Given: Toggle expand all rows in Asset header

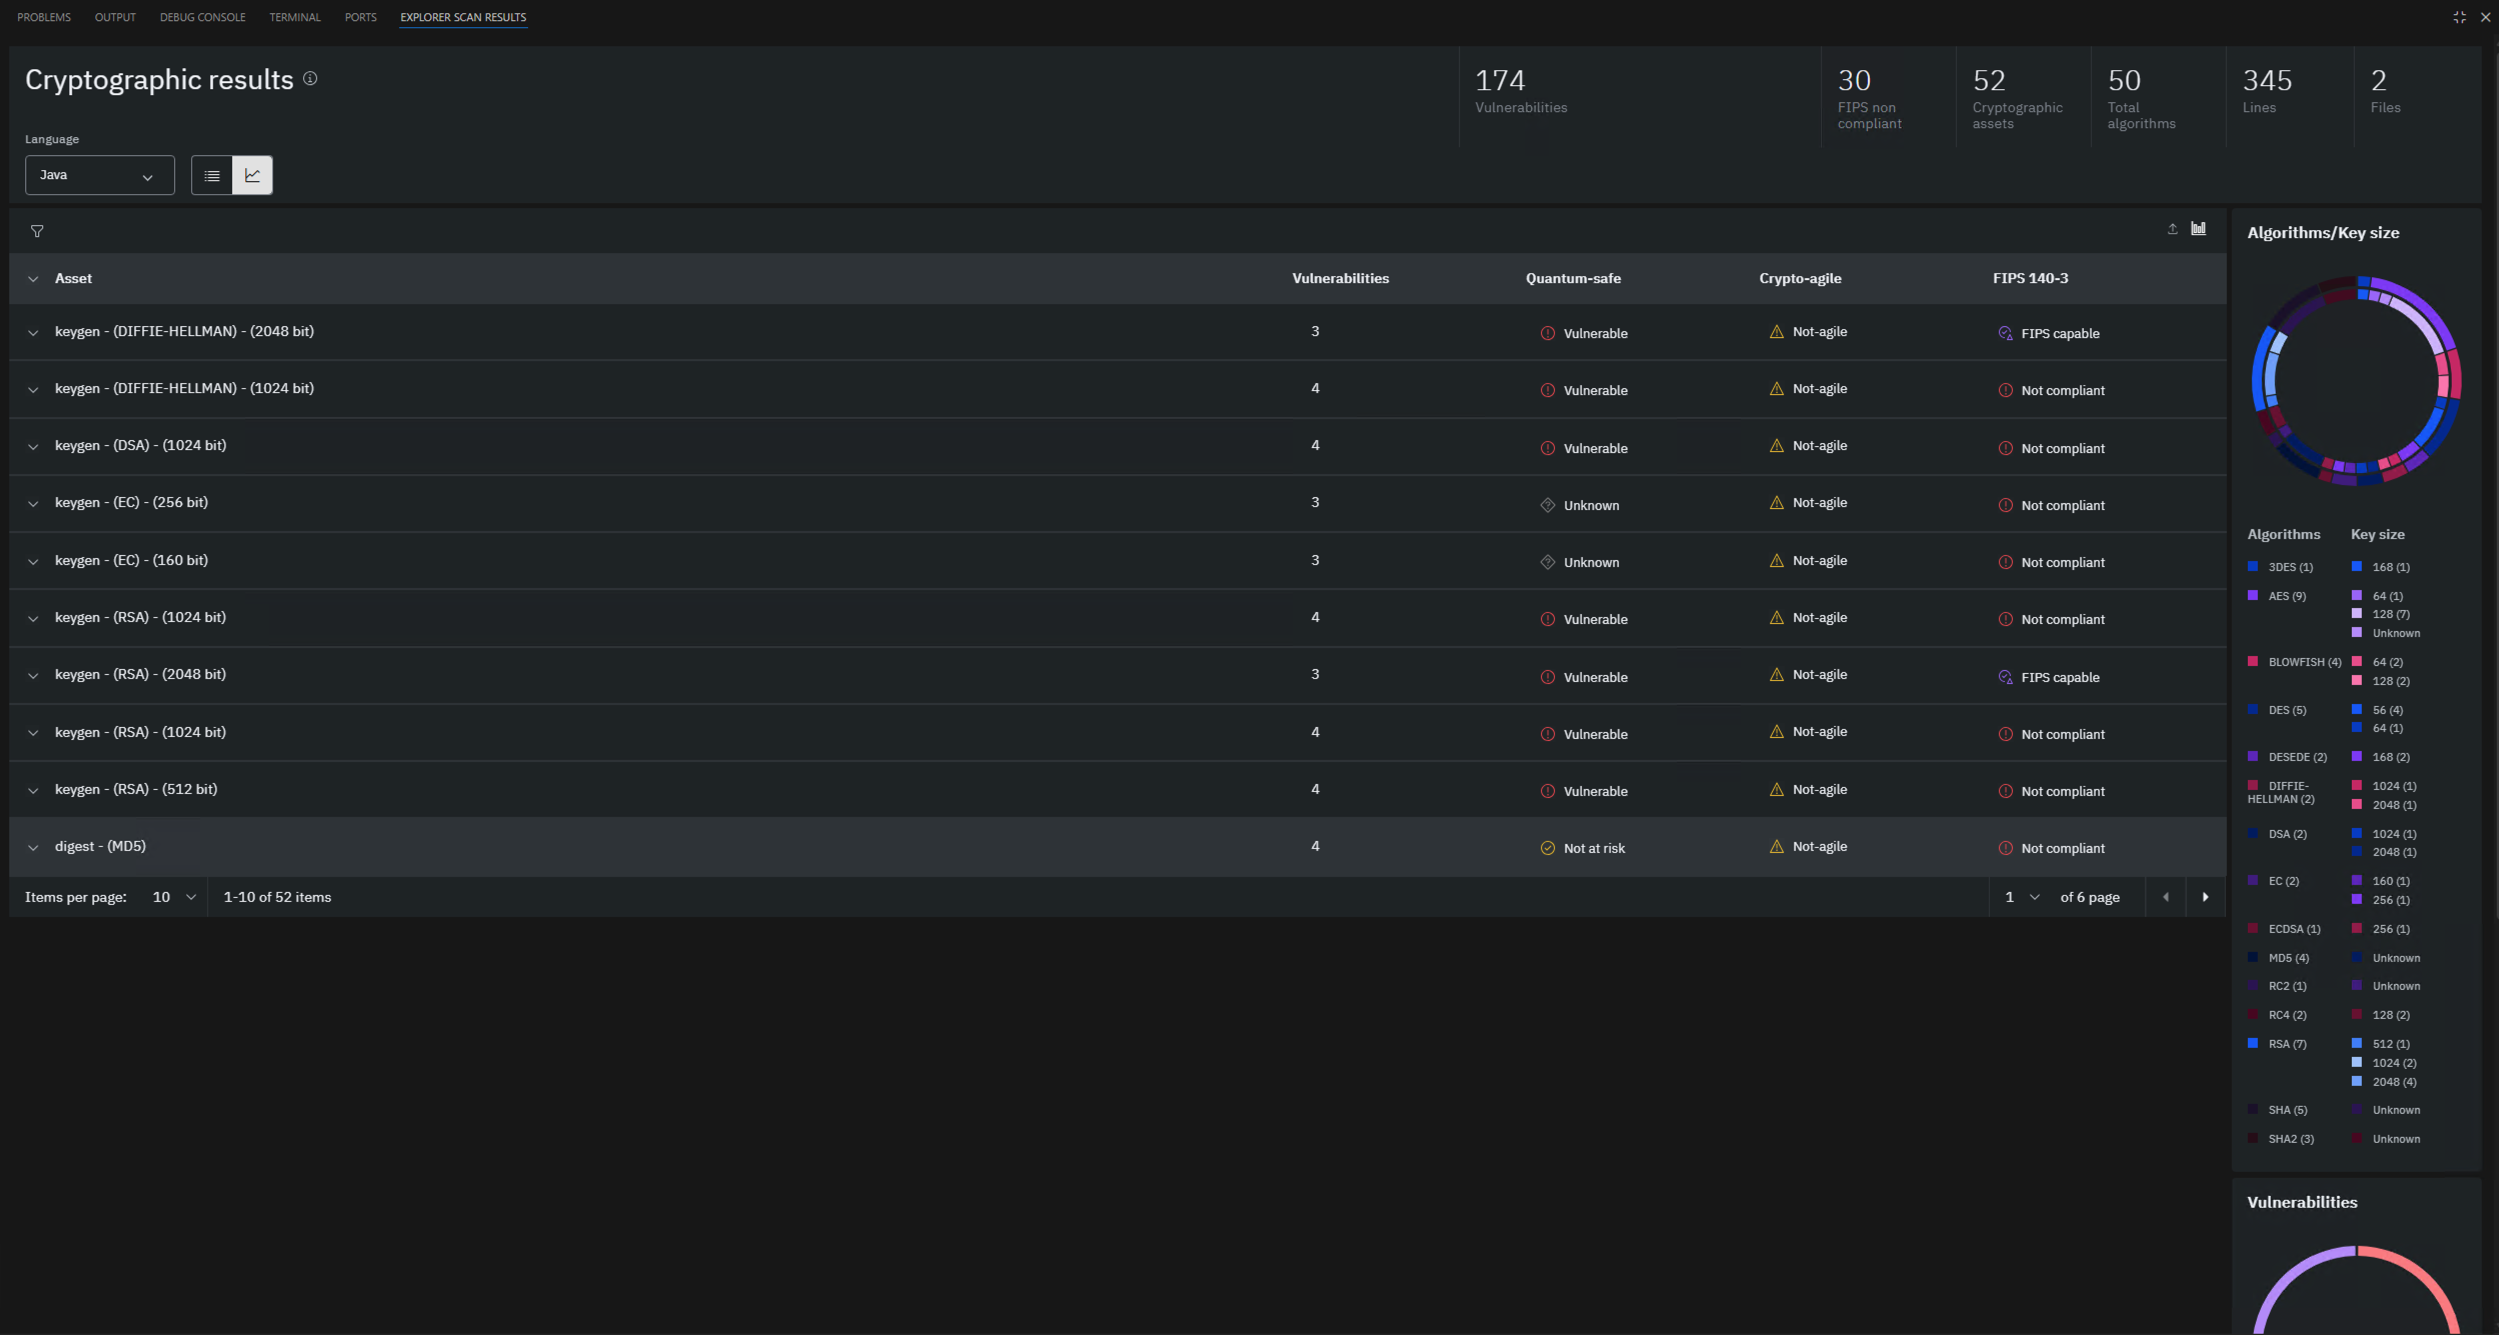Looking at the screenshot, I should [33, 279].
